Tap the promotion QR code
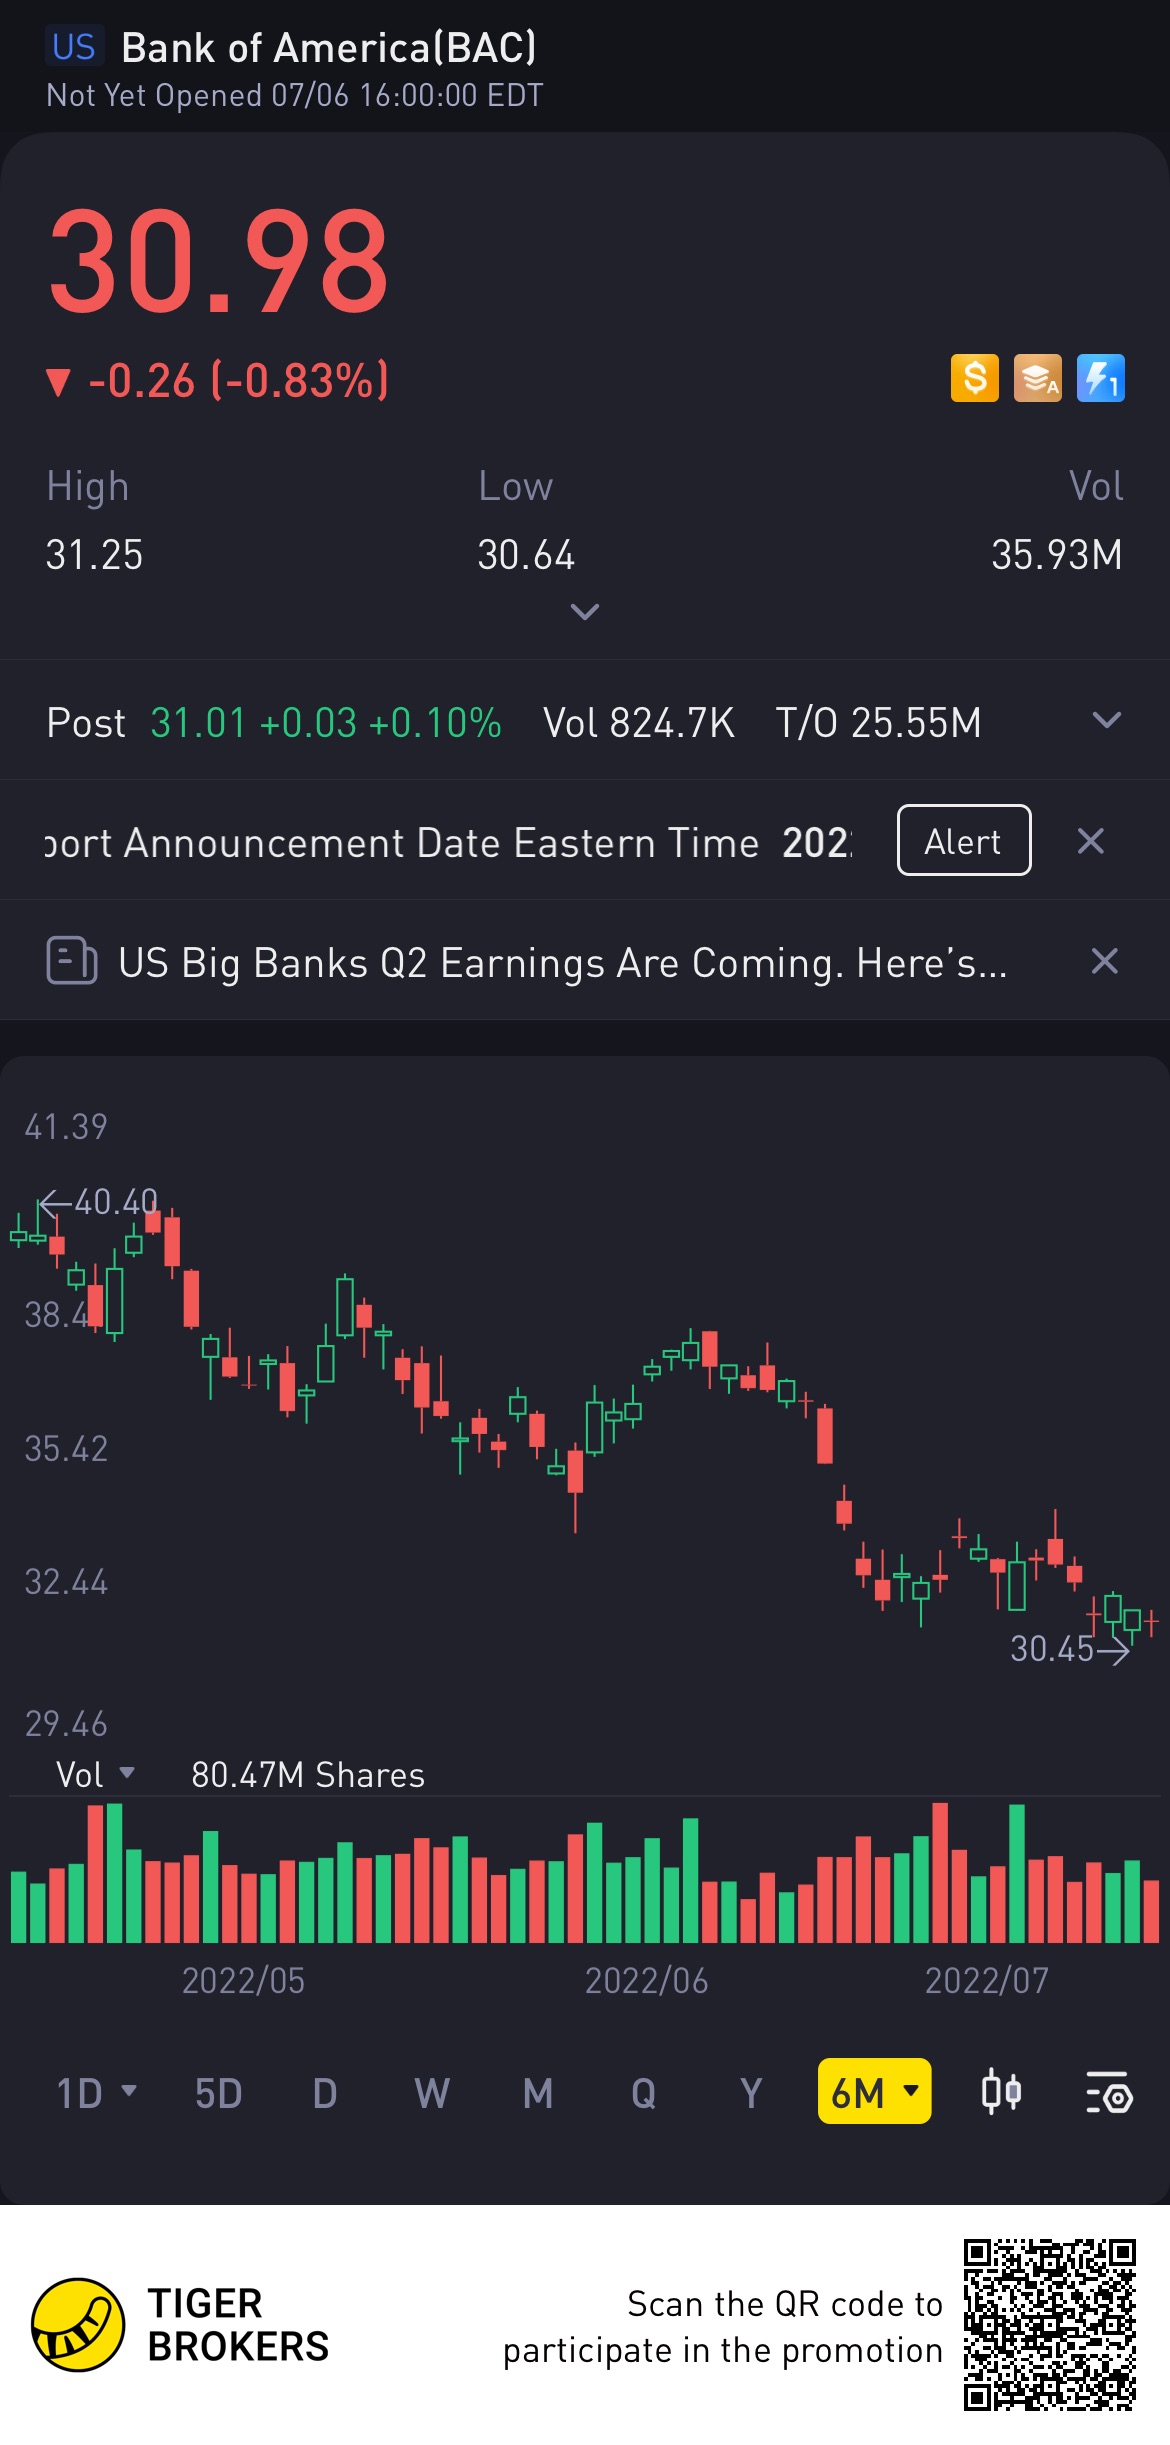Screen dimensions: 1170x2445 click(1049, 2324)
